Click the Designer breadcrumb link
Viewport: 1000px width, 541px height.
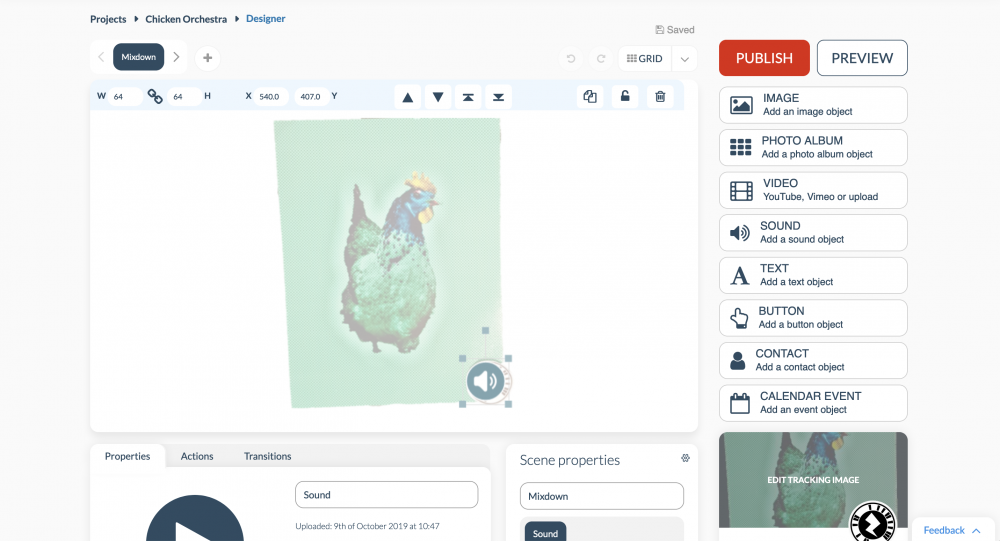tap(265, 19)
